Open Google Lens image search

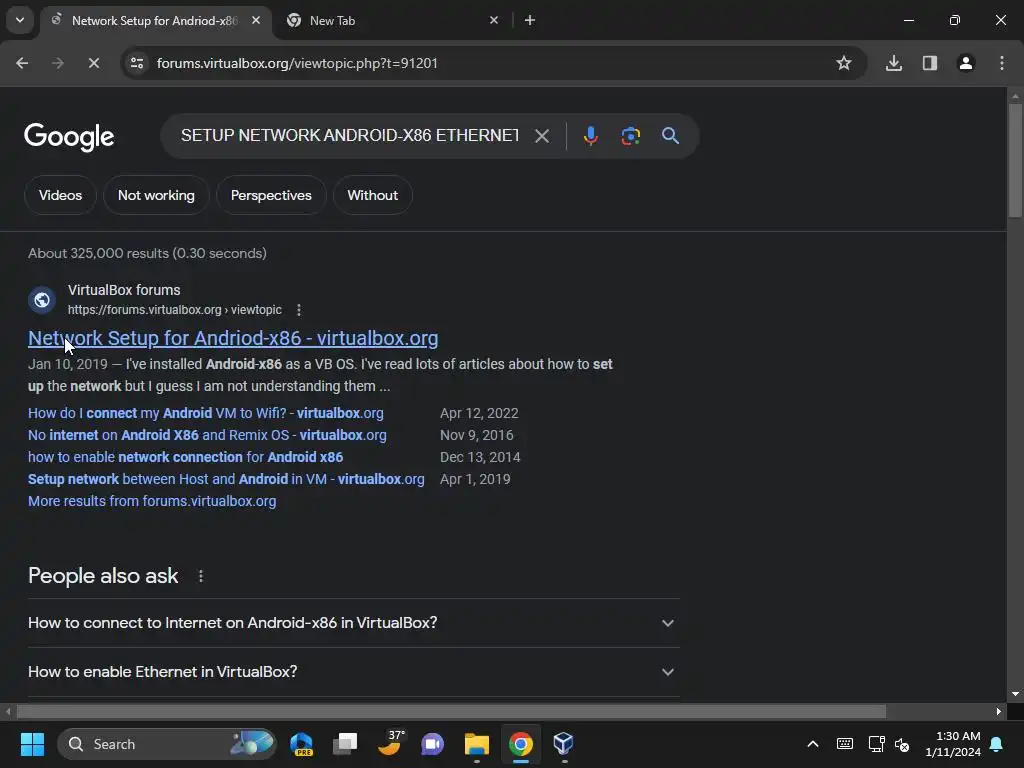tap(630, 136)
